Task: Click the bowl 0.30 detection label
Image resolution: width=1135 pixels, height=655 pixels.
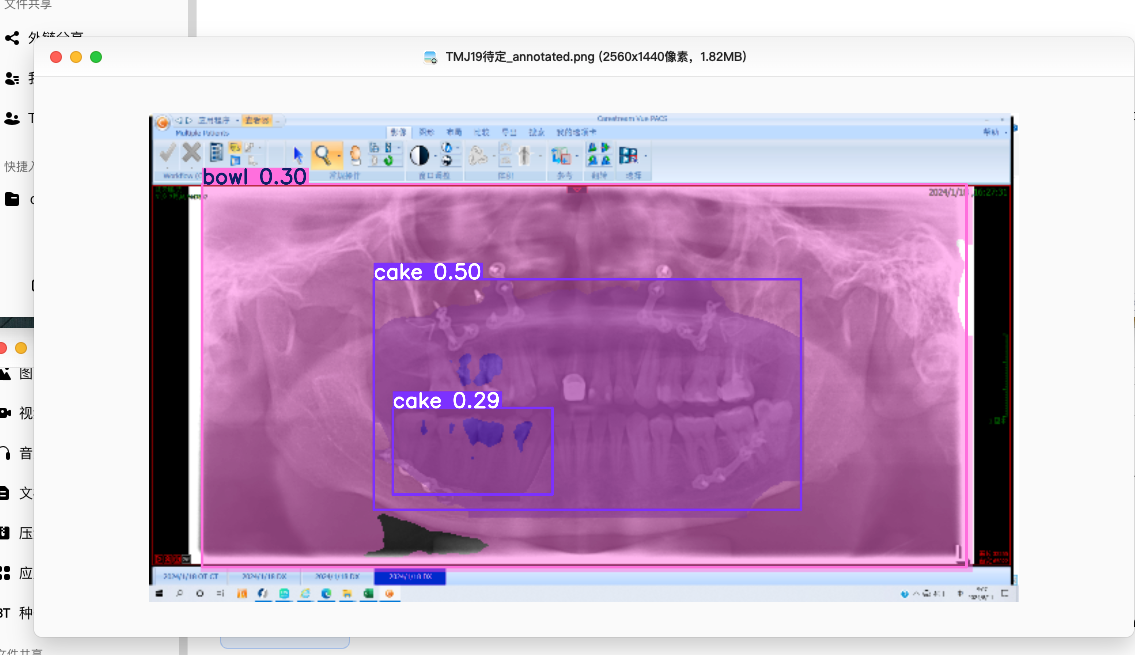Action: pyautogui.click(x=255, y=177)
